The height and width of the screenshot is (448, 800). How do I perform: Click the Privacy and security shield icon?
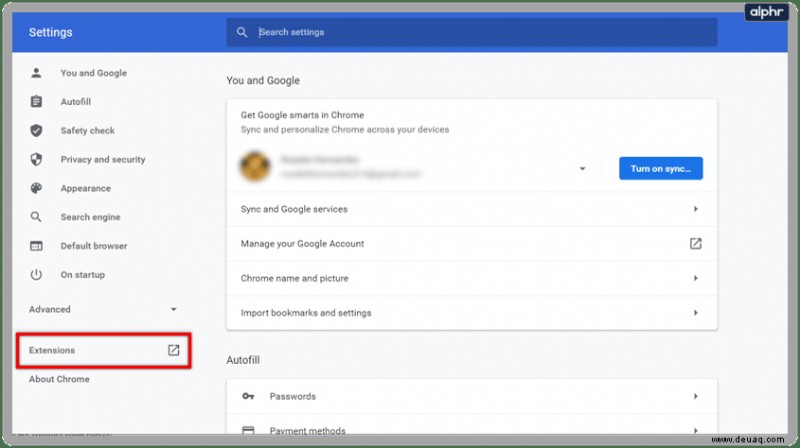pos(36,159)
